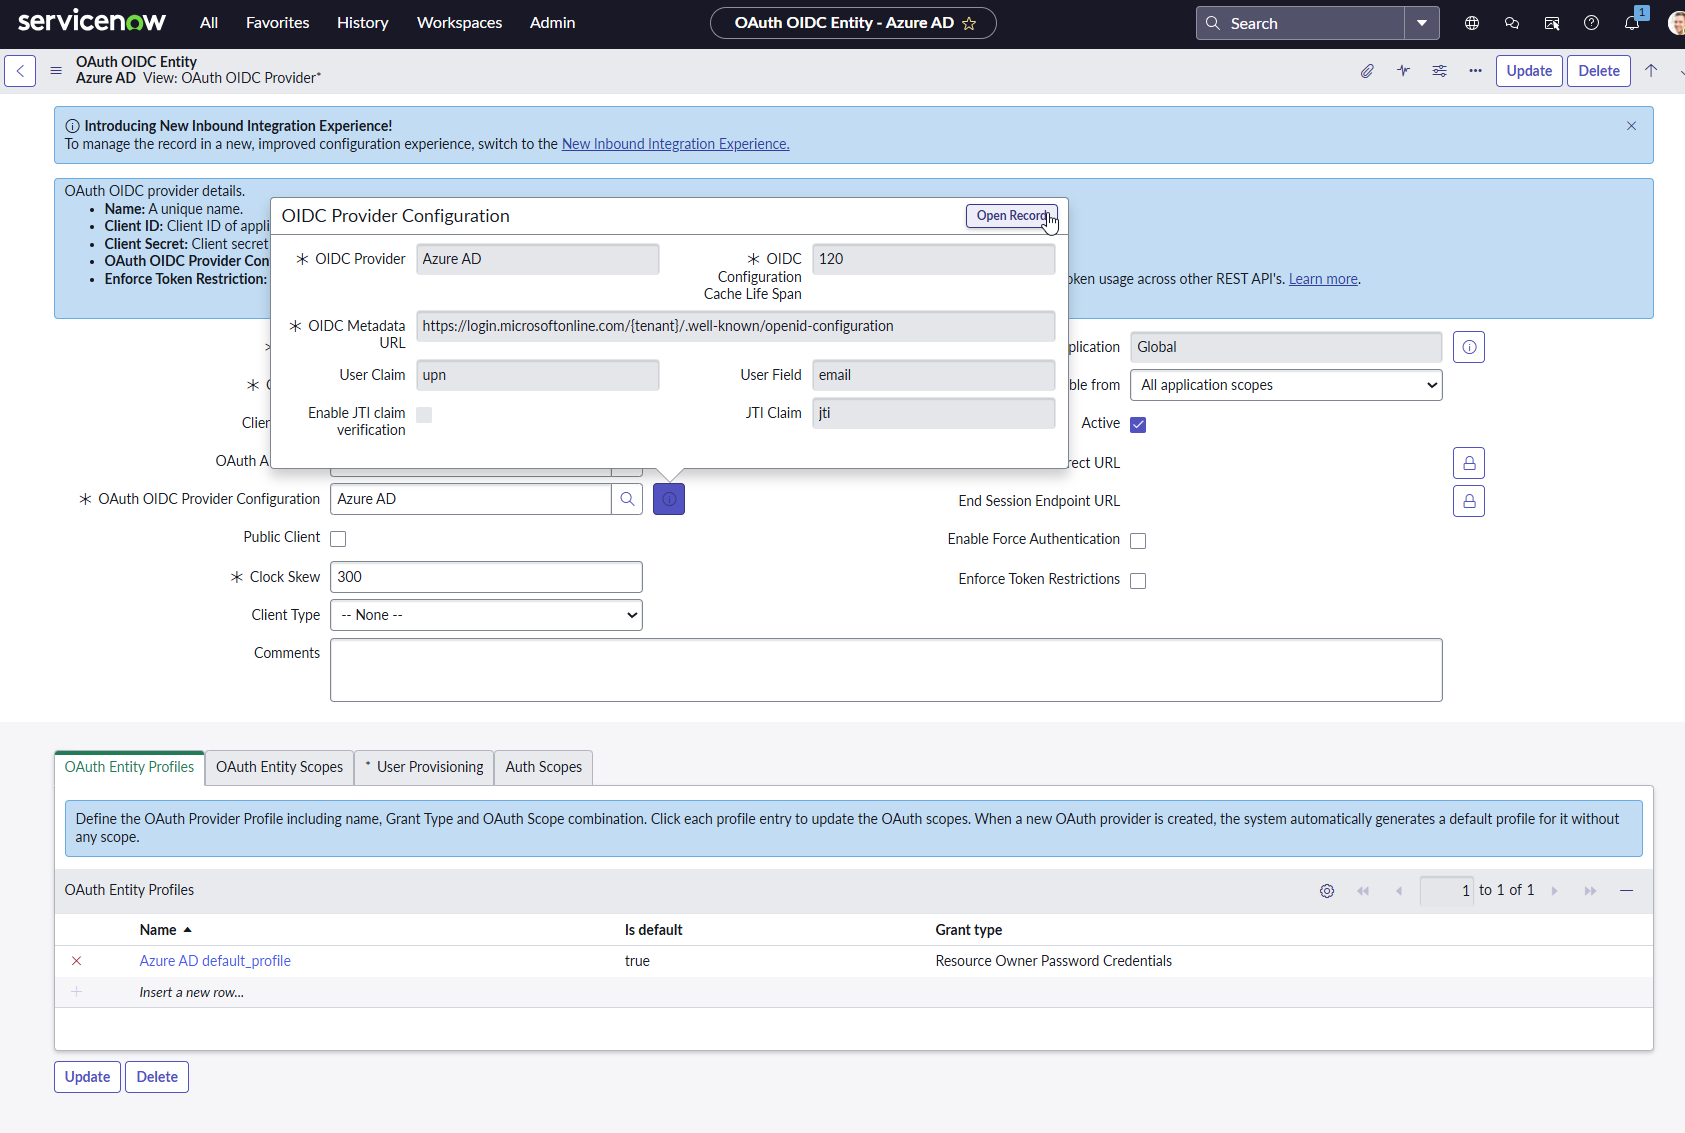This screenshot has width=1685, height=1133.
Task: Open the Azure AD default_profile link
Action: (x=215, y=961)
